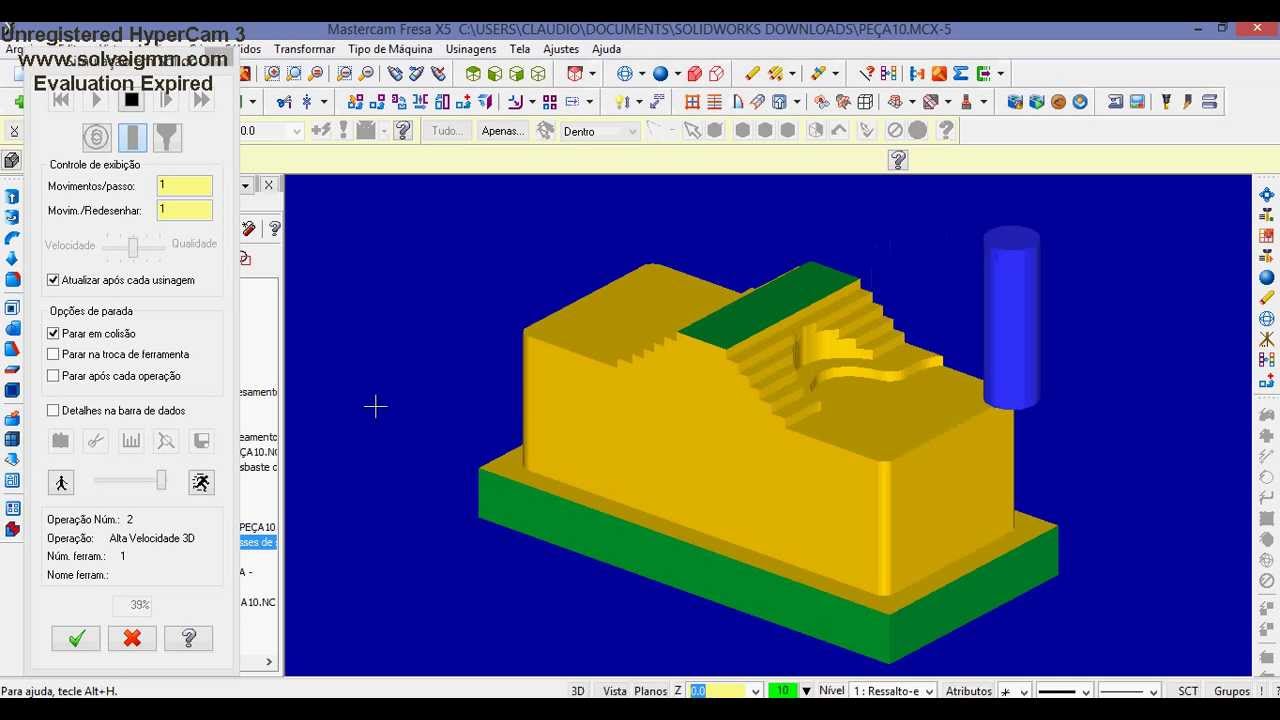The width and height of the screenshot is (1280, 720).
Task: Toggle Atualizar após cada usinagem checkbox
Action: click(x=54, y=280)
